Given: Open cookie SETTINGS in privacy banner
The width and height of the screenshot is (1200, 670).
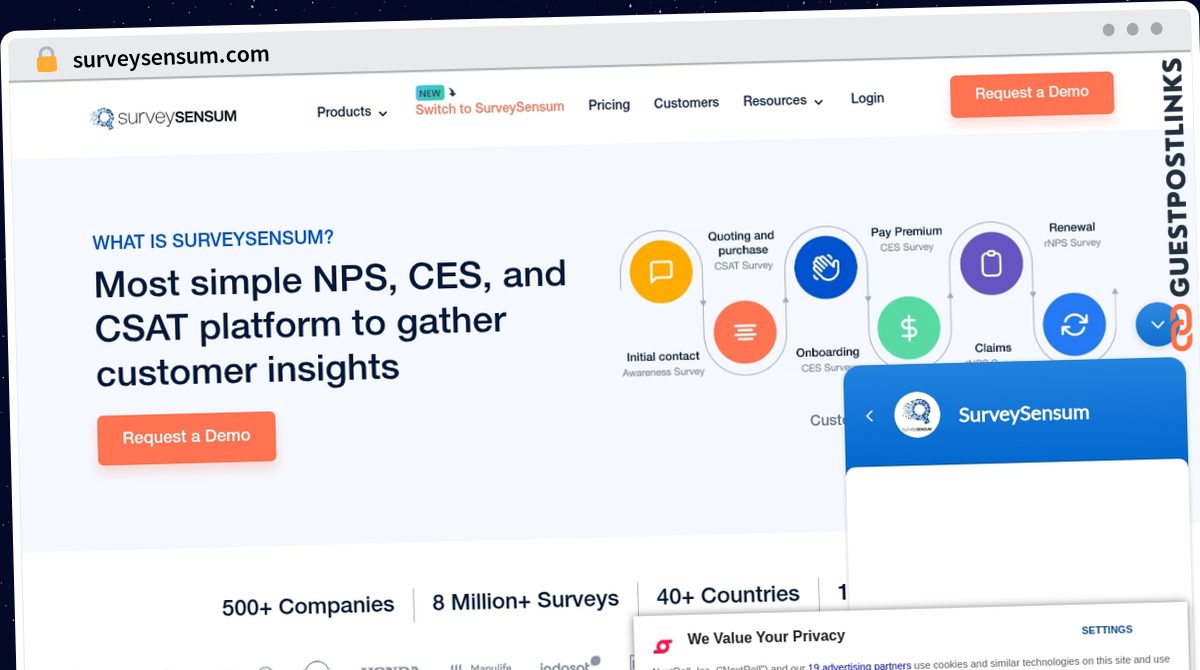Looking at the screenshot, I should 1107,630.
